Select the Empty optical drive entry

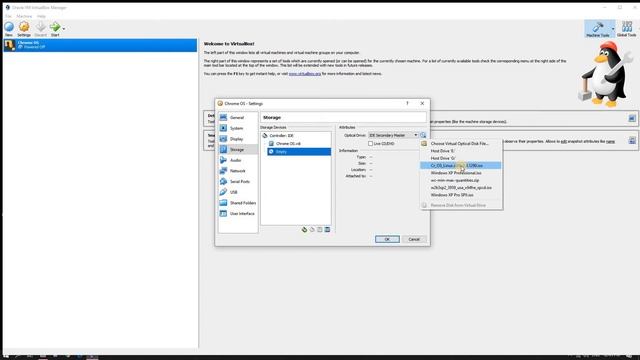coord(299,151)
